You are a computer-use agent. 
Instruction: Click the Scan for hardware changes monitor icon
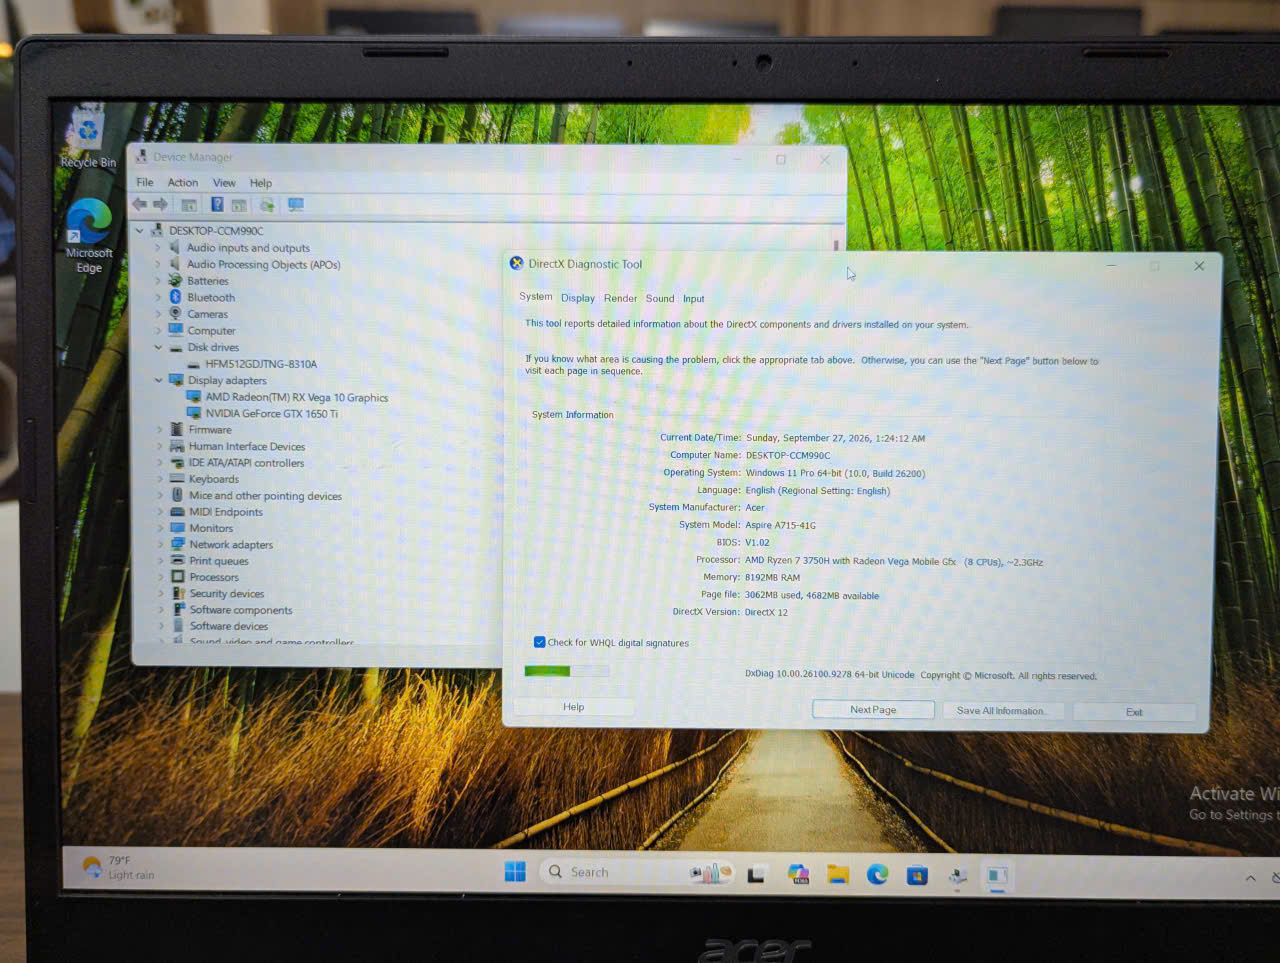point(296,205)
